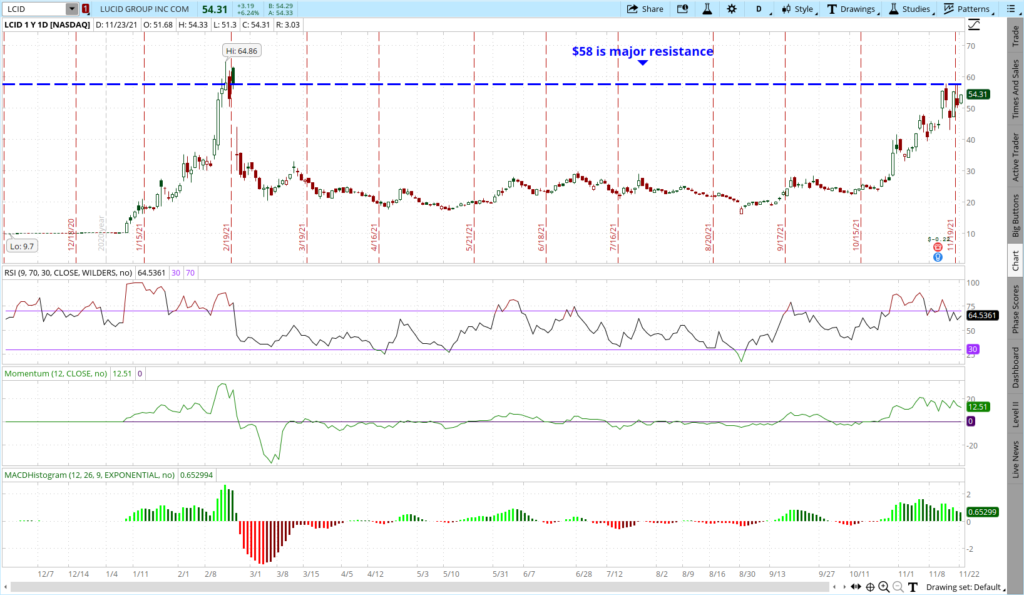Open the Edit studies flask icon

point(707,9)
